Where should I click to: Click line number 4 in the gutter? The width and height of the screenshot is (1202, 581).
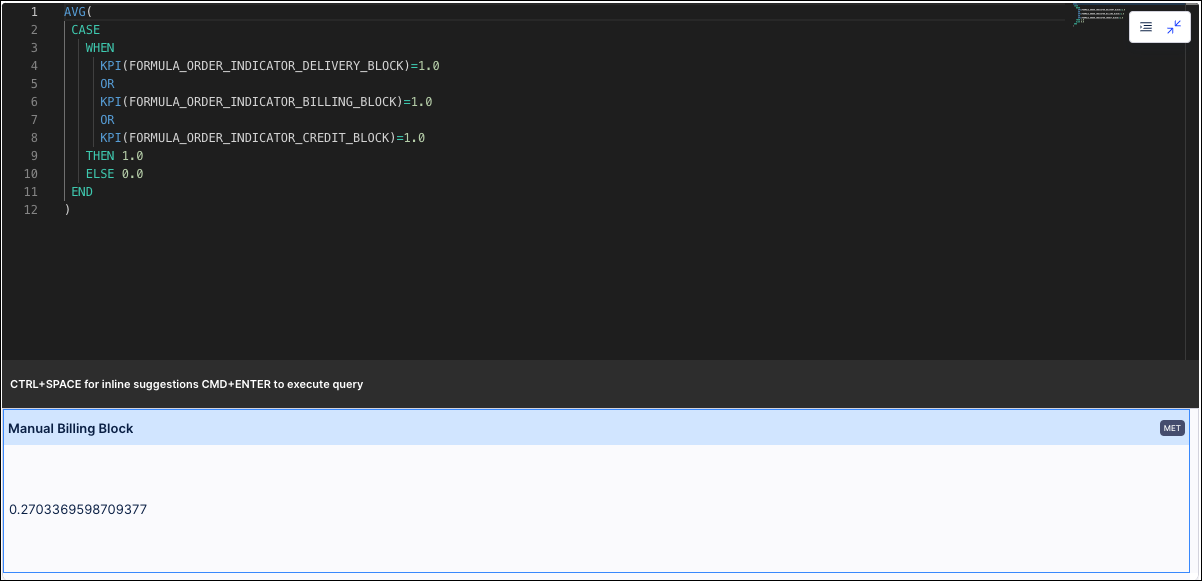pyautogui.click(x=34, y=66)
